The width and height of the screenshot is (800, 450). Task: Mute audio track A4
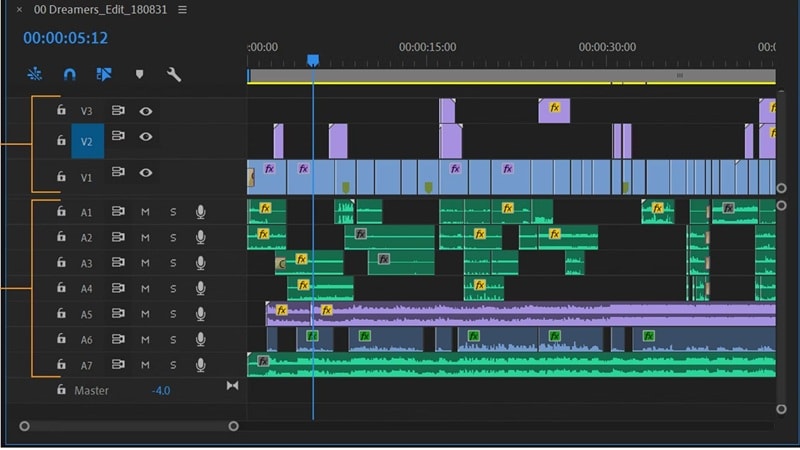145,289
